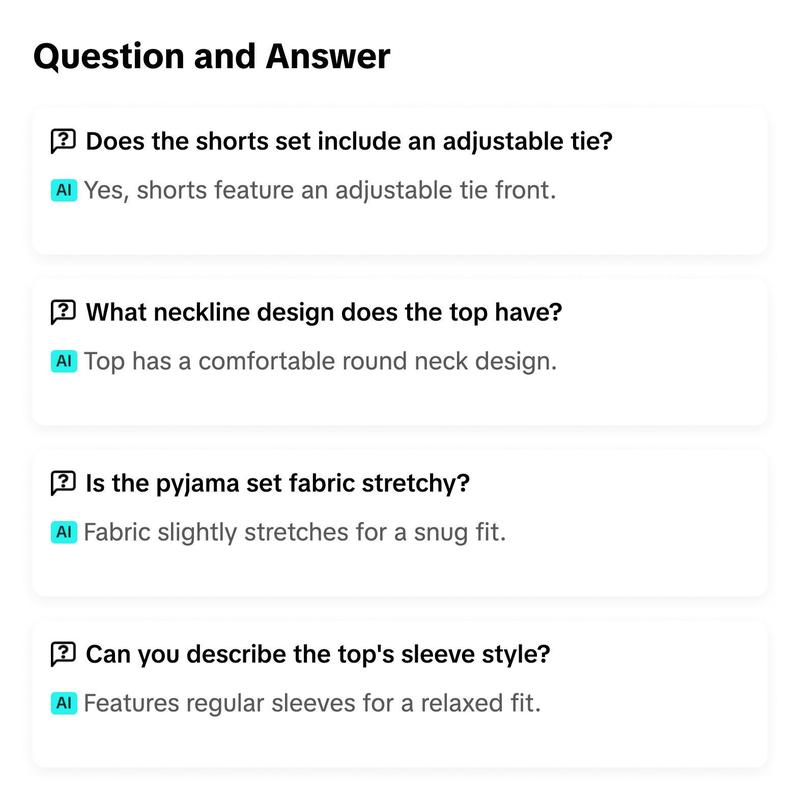Select answer 'Features regular sleeves for a relaxed fit.'
Image resolution: width=800 pixels, height=800 pixels.
pyautogui.click(x=312, y=703)
